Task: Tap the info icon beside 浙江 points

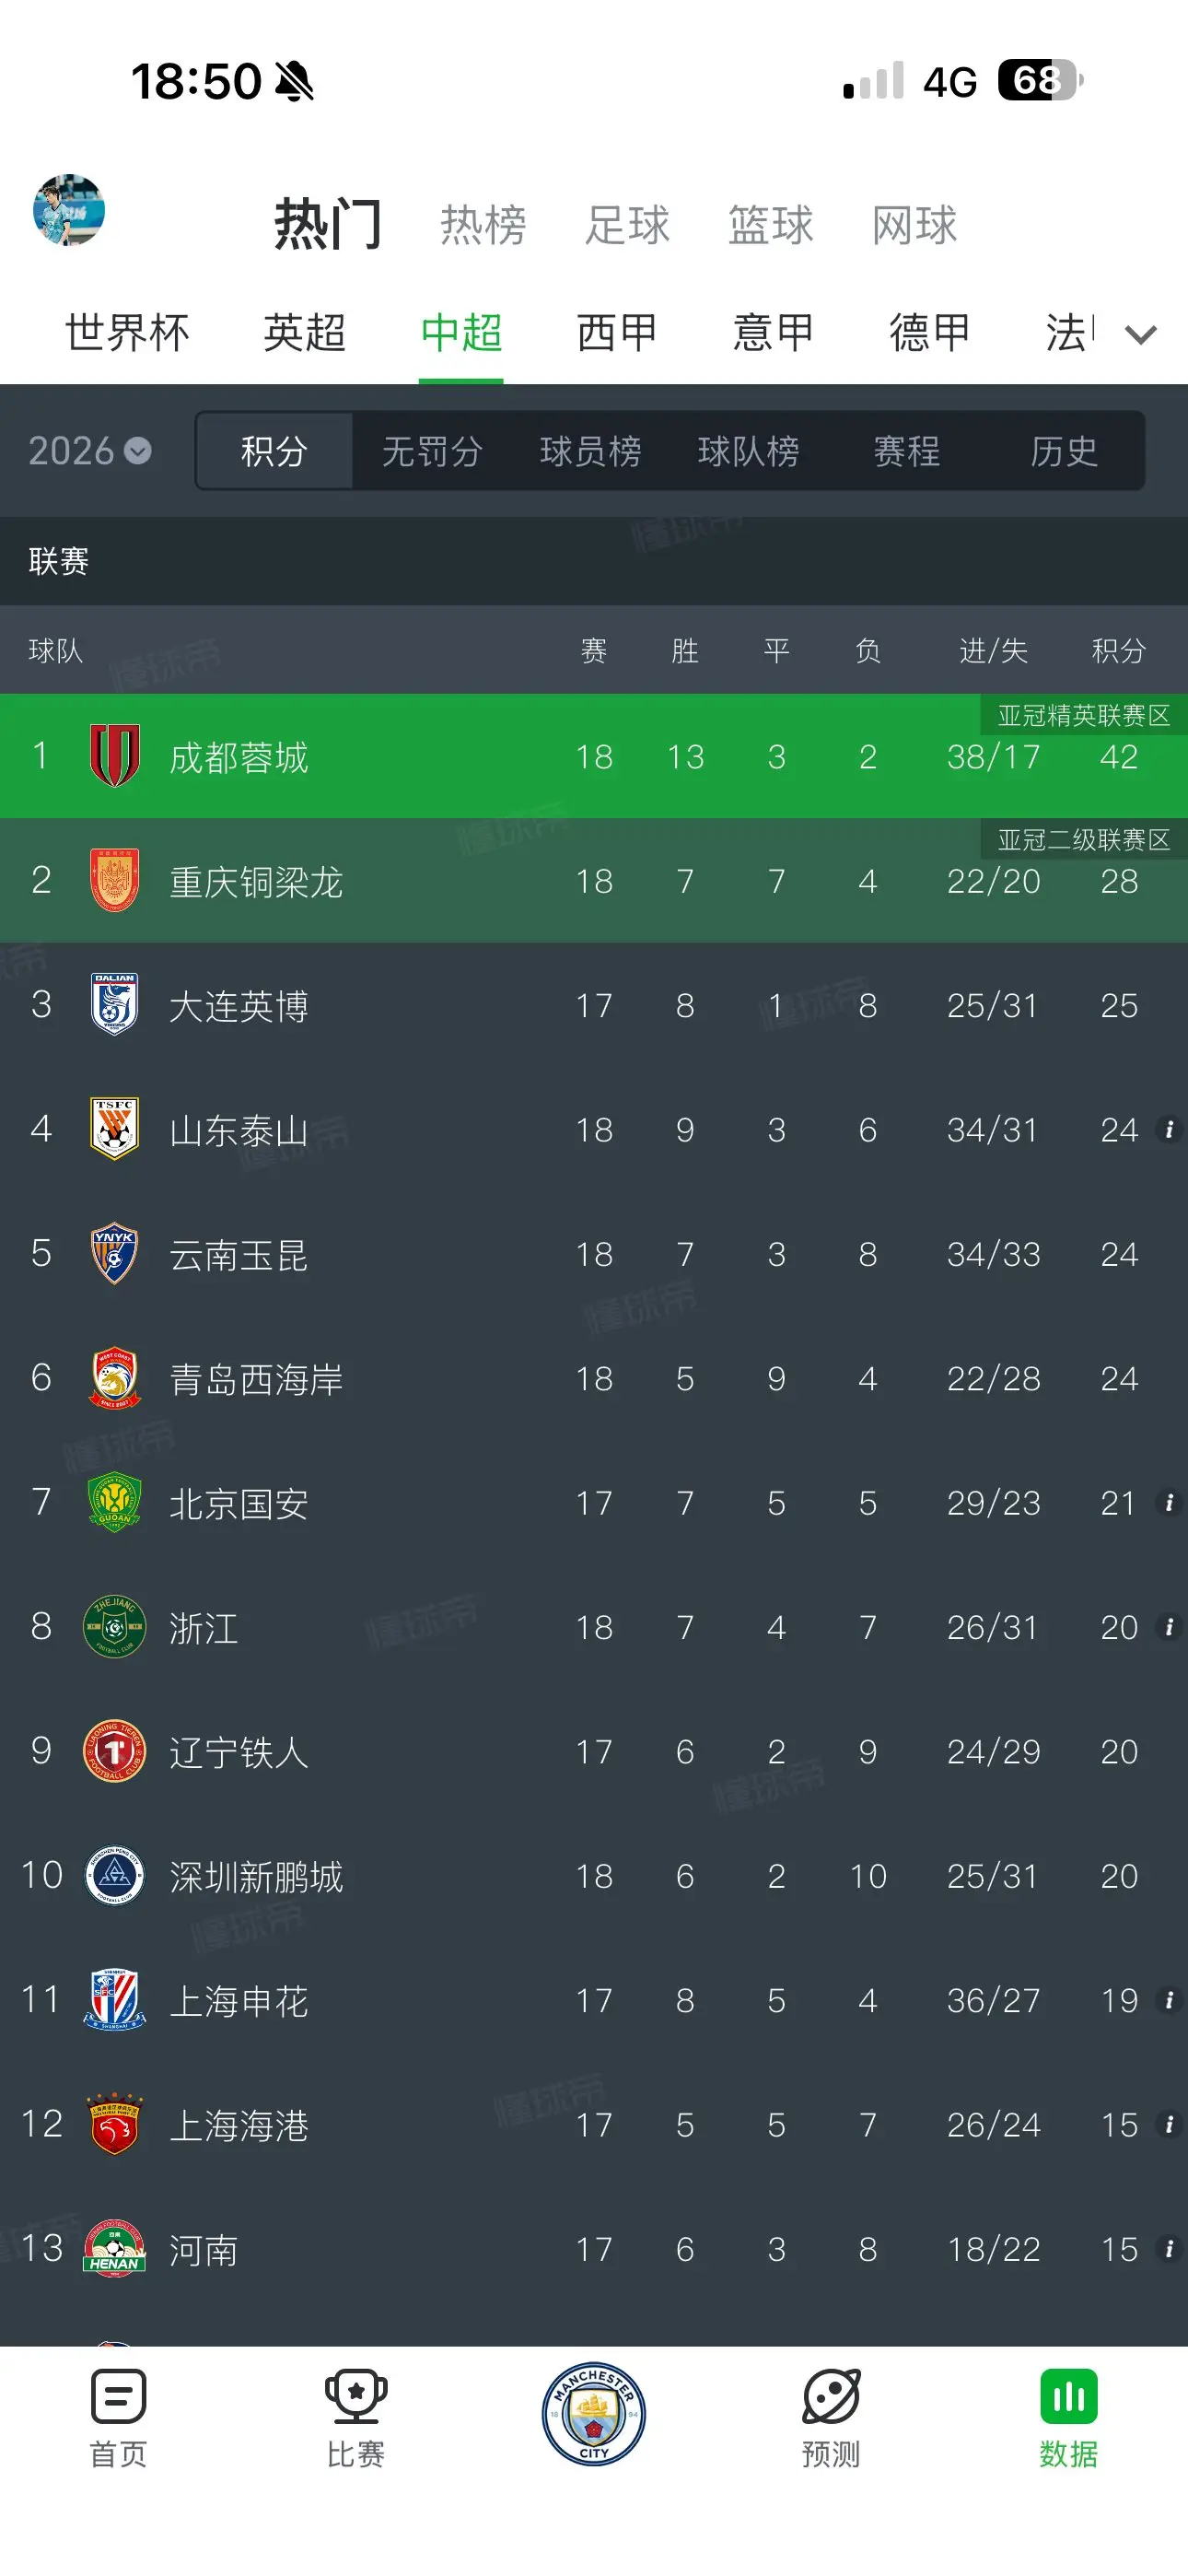Action: [1168, 1627]
